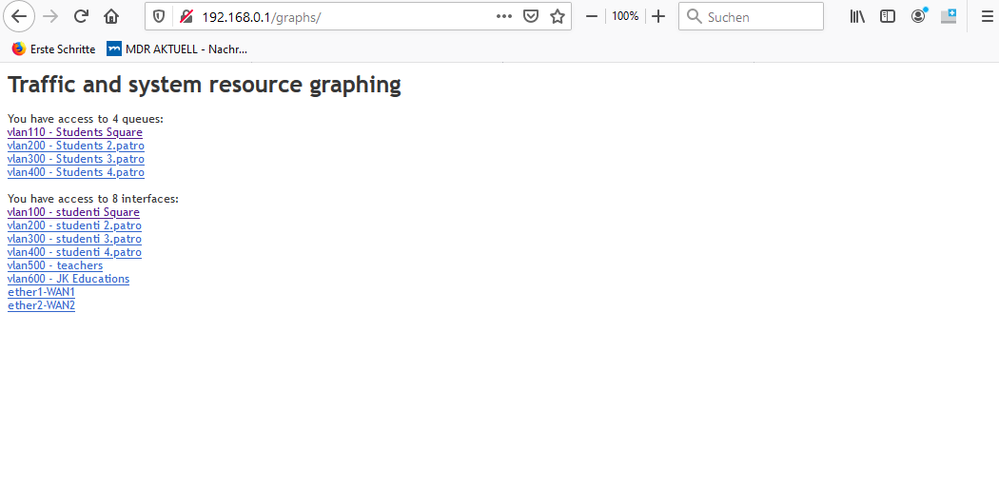
Task: Go back with the browser back arrow
Action: pos(19,17)
